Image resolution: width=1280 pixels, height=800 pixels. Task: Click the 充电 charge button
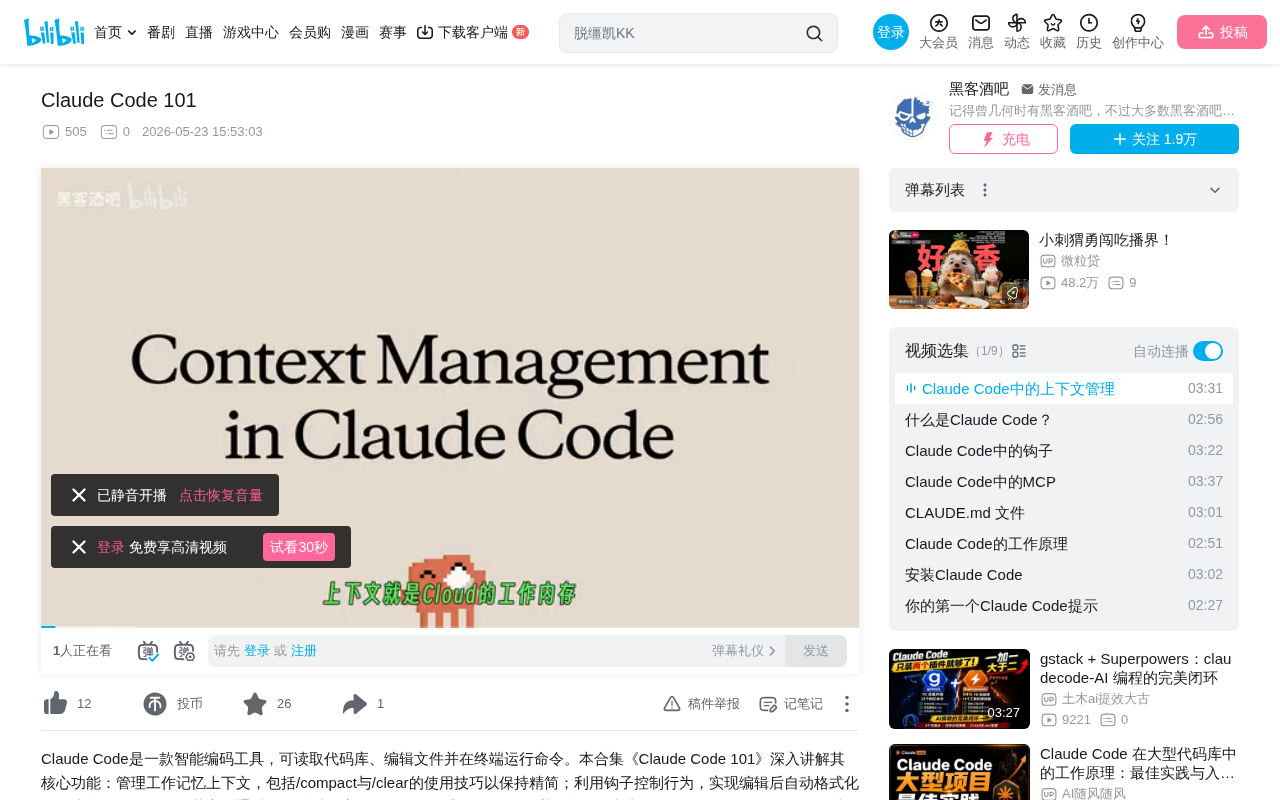point(1003,139)
